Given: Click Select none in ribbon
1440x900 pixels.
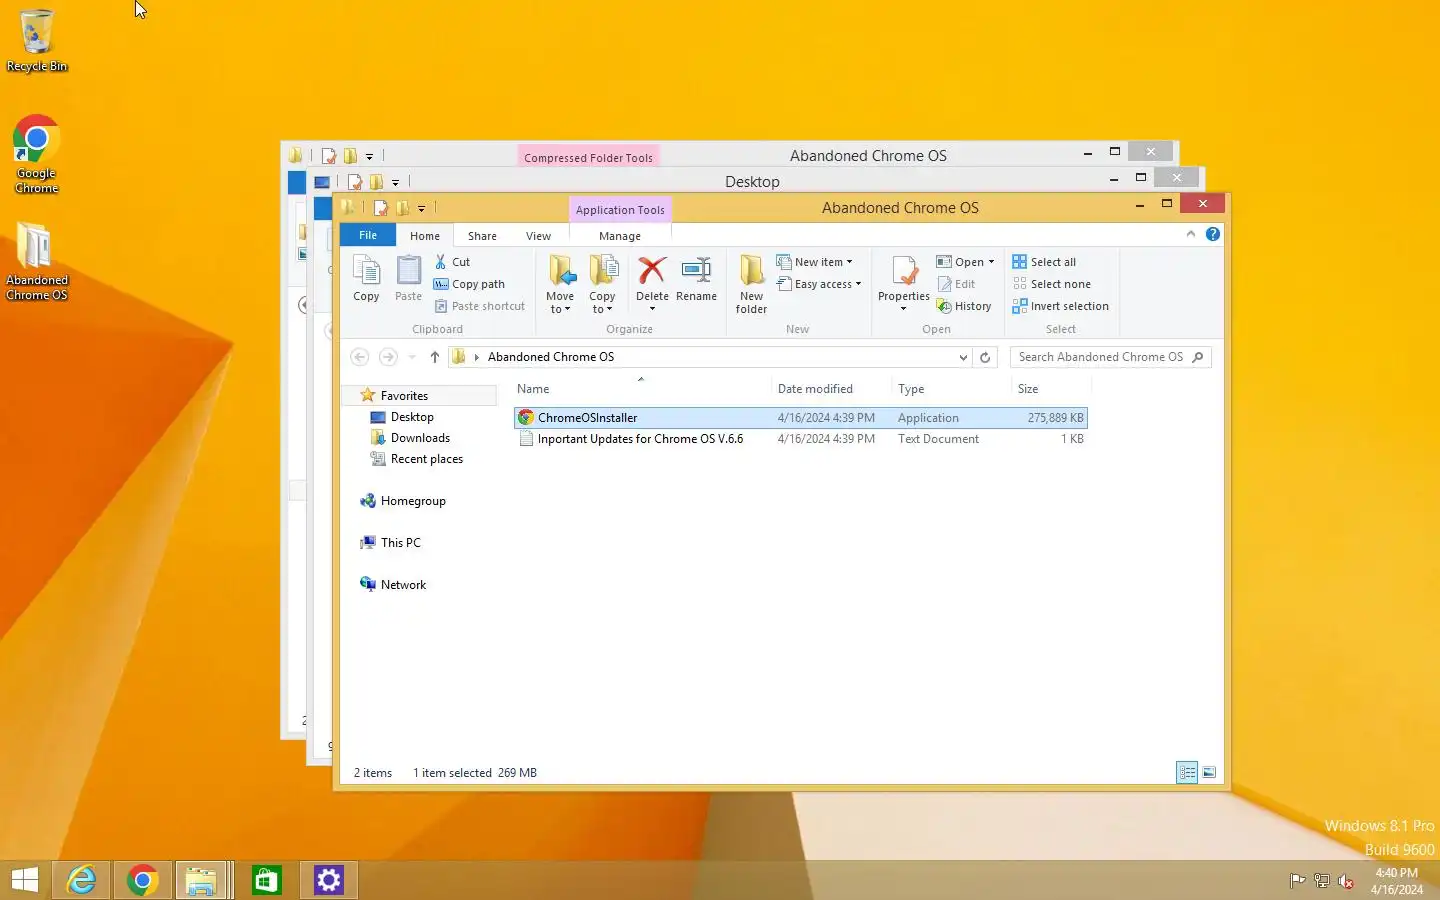Looking at the screenshot, I should (1051, 284).
